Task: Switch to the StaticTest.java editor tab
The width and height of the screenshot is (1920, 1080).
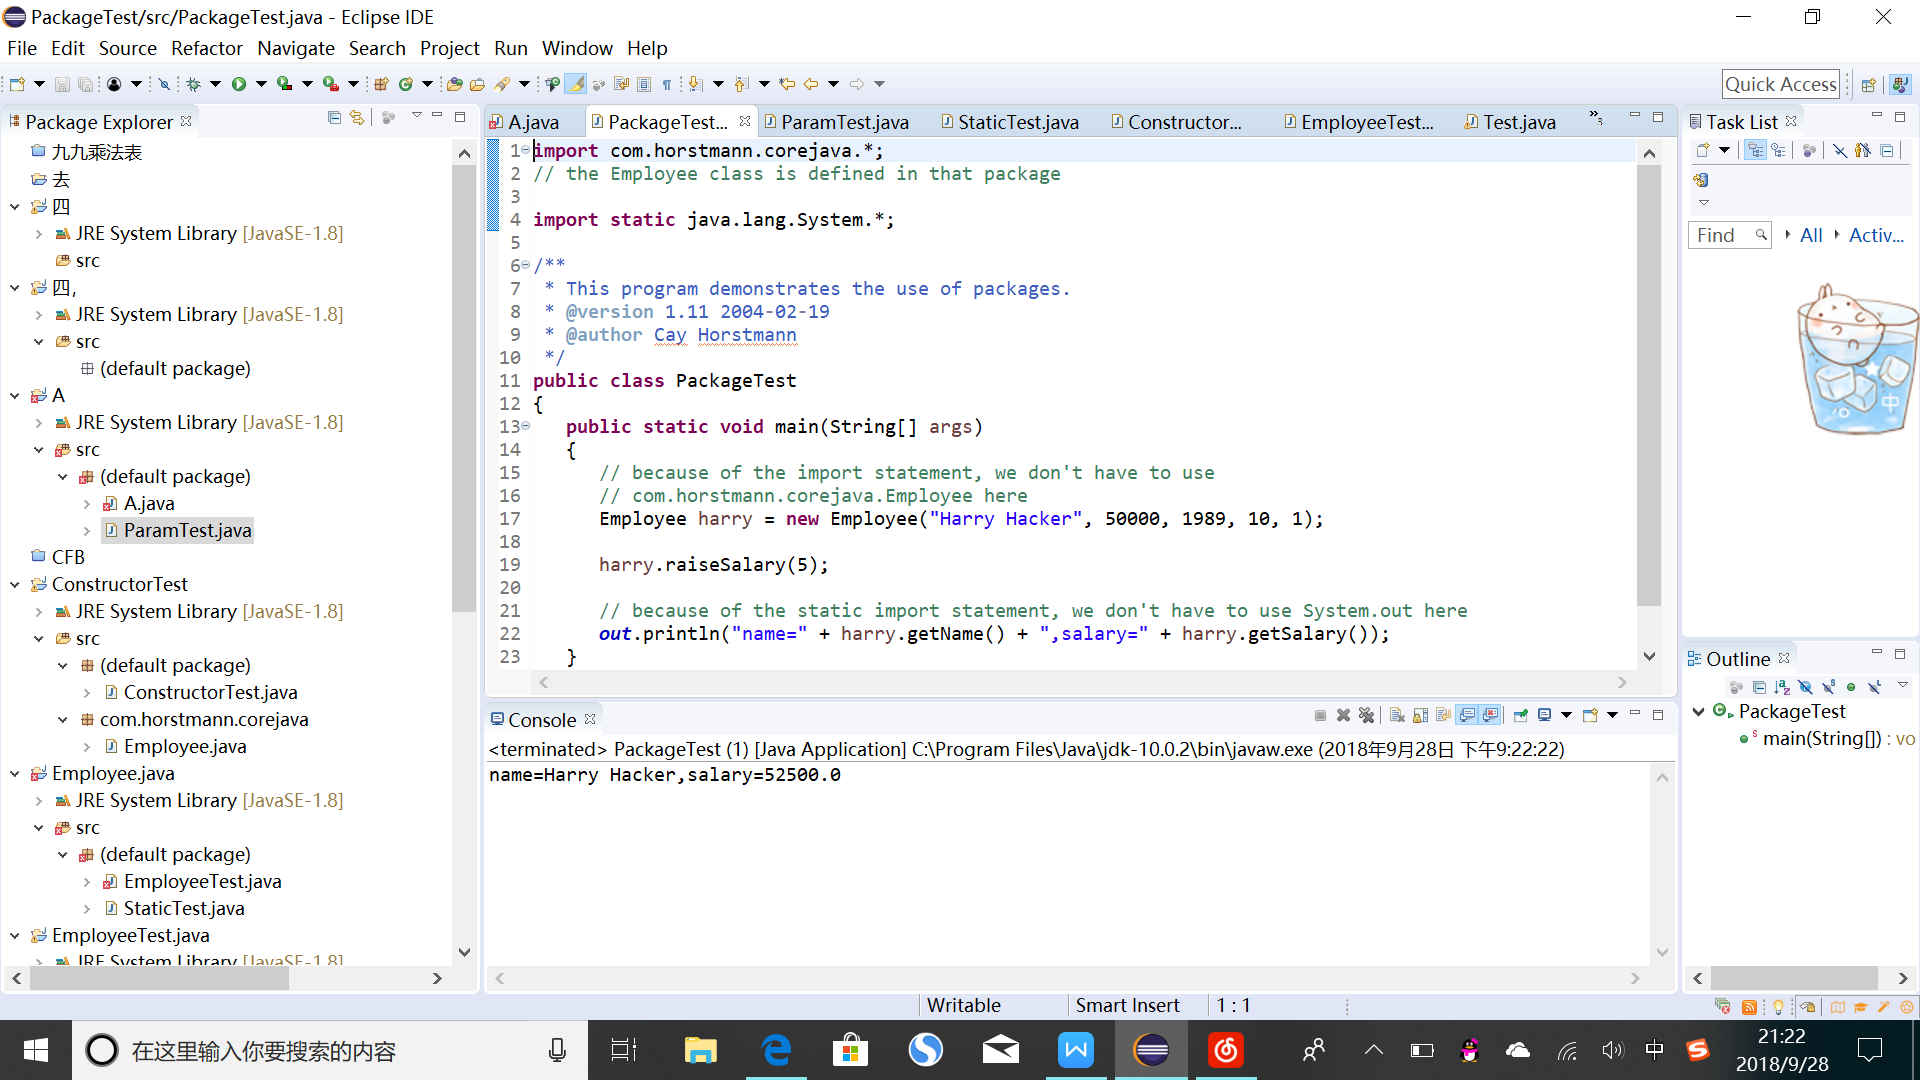Action: click(x=1018, y=122)
